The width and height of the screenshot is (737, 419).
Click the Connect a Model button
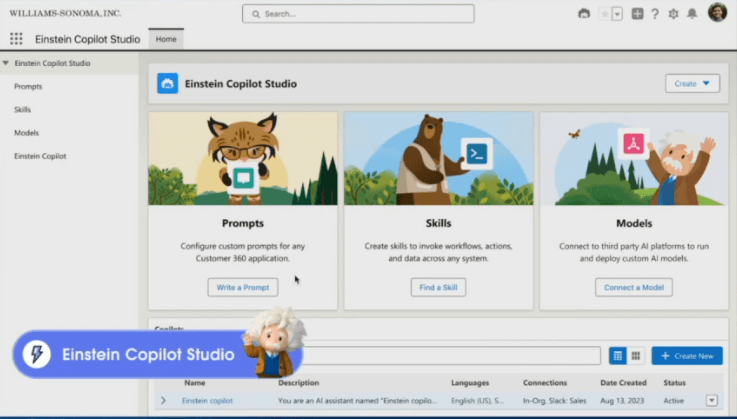click(634, 287)
